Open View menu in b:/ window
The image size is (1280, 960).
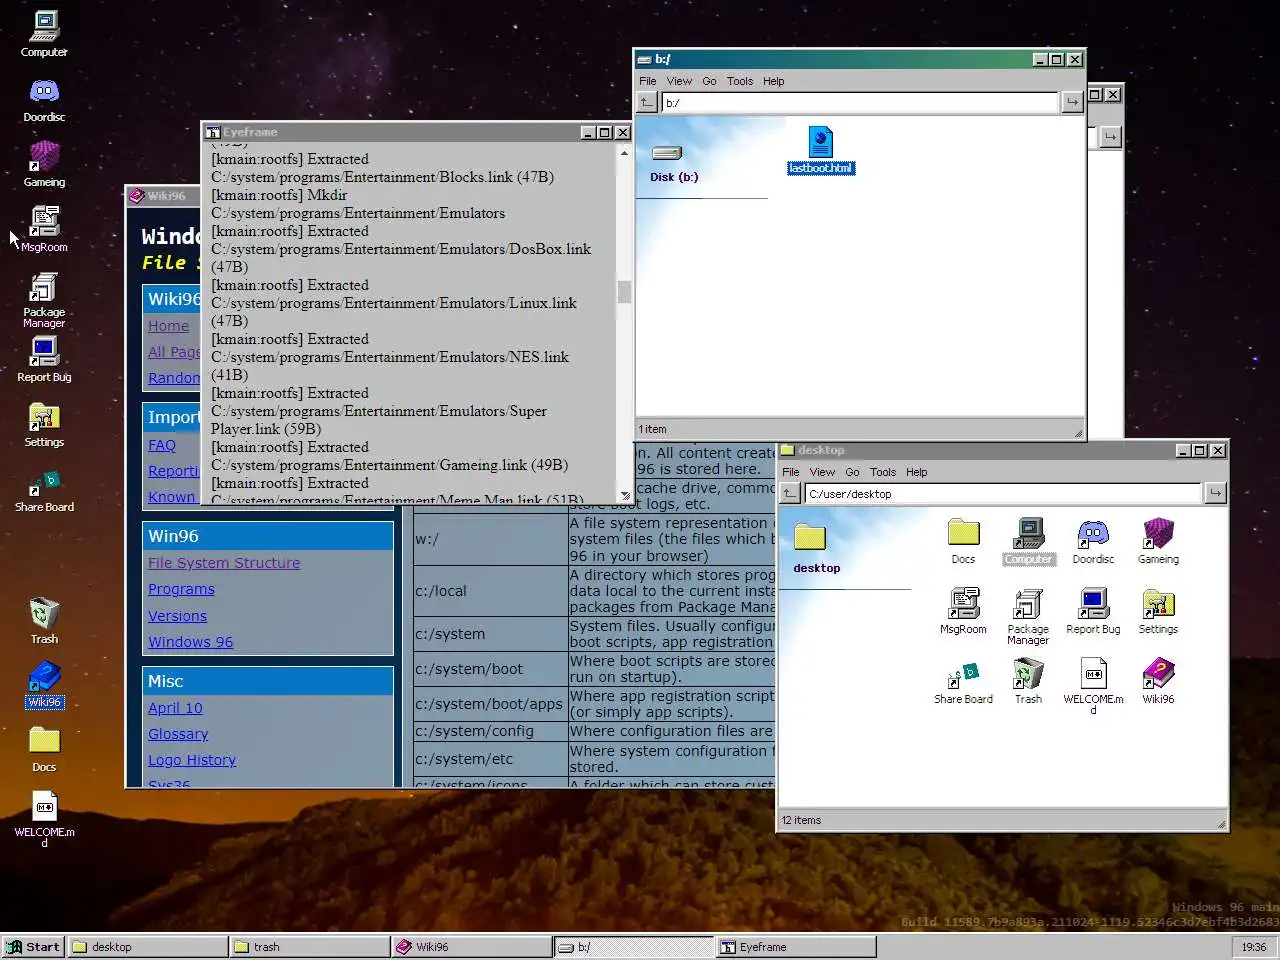tap(679, 81)
